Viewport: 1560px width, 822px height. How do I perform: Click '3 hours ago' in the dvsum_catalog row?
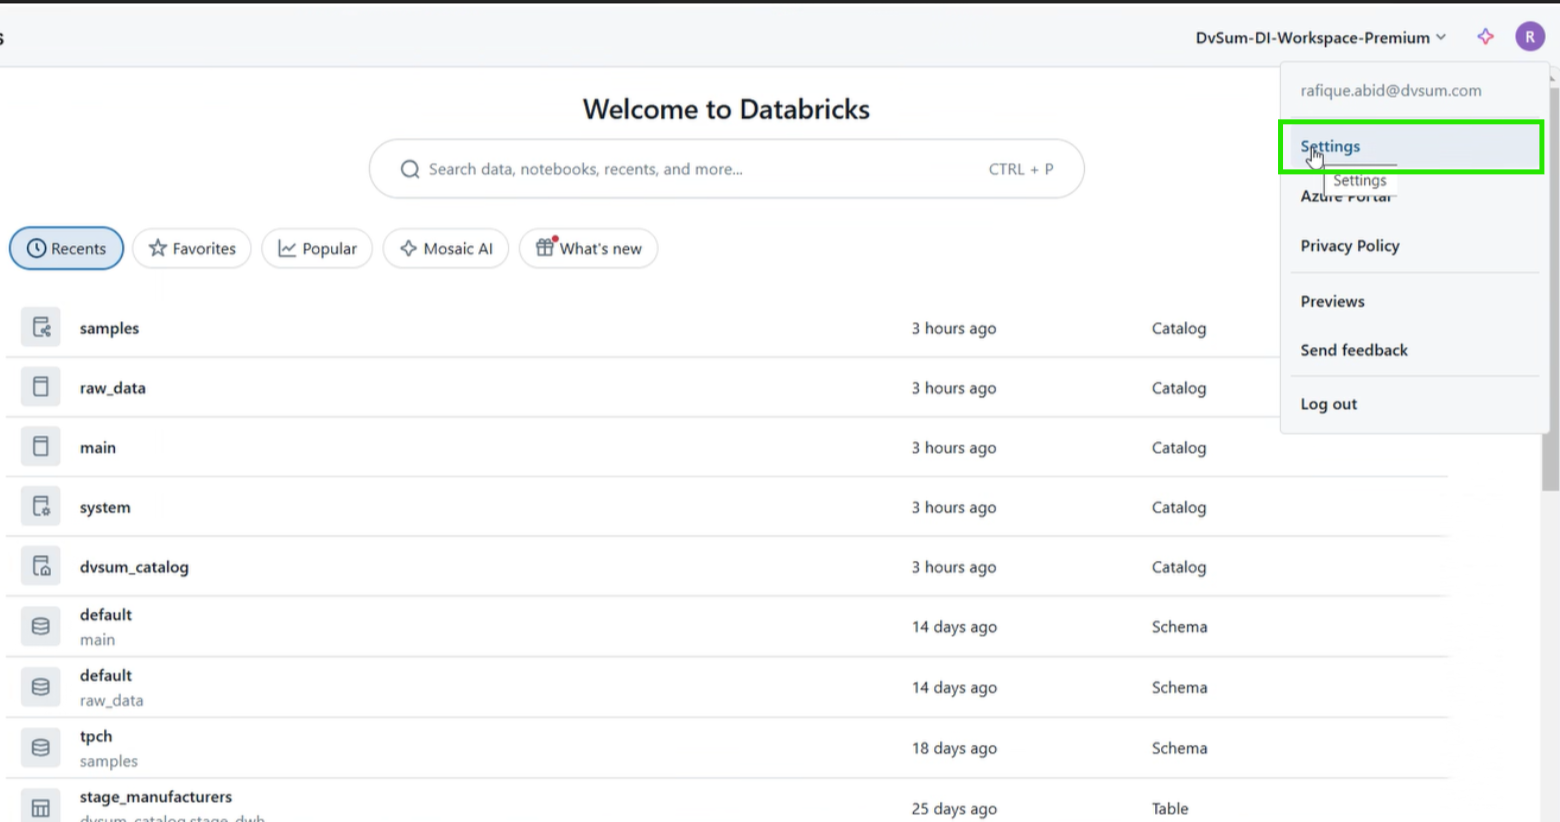pos(954,567)
